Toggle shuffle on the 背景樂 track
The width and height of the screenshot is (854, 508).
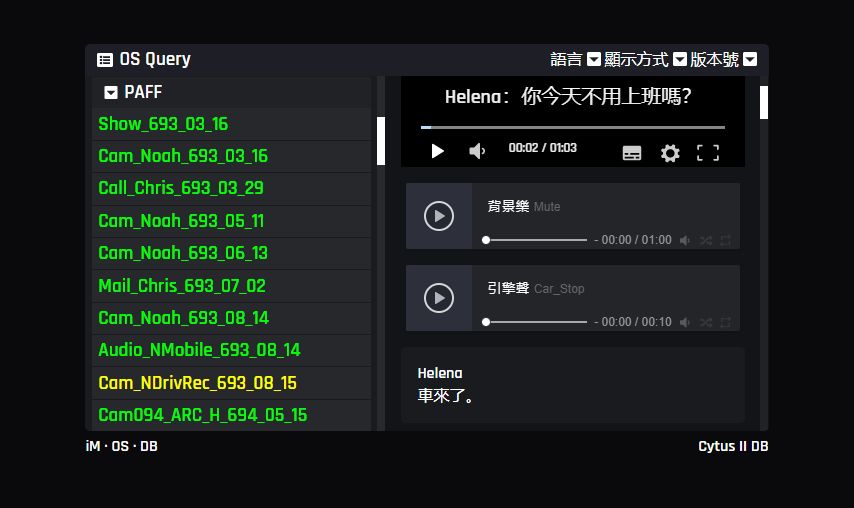(706, 240)
